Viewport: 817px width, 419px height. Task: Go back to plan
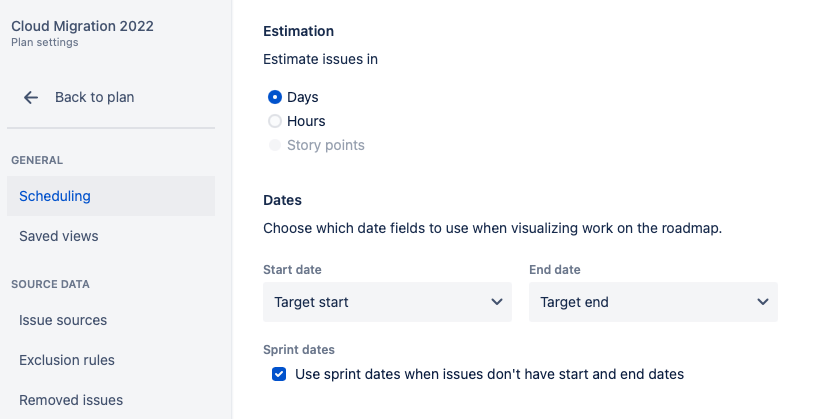coord(94,97)
